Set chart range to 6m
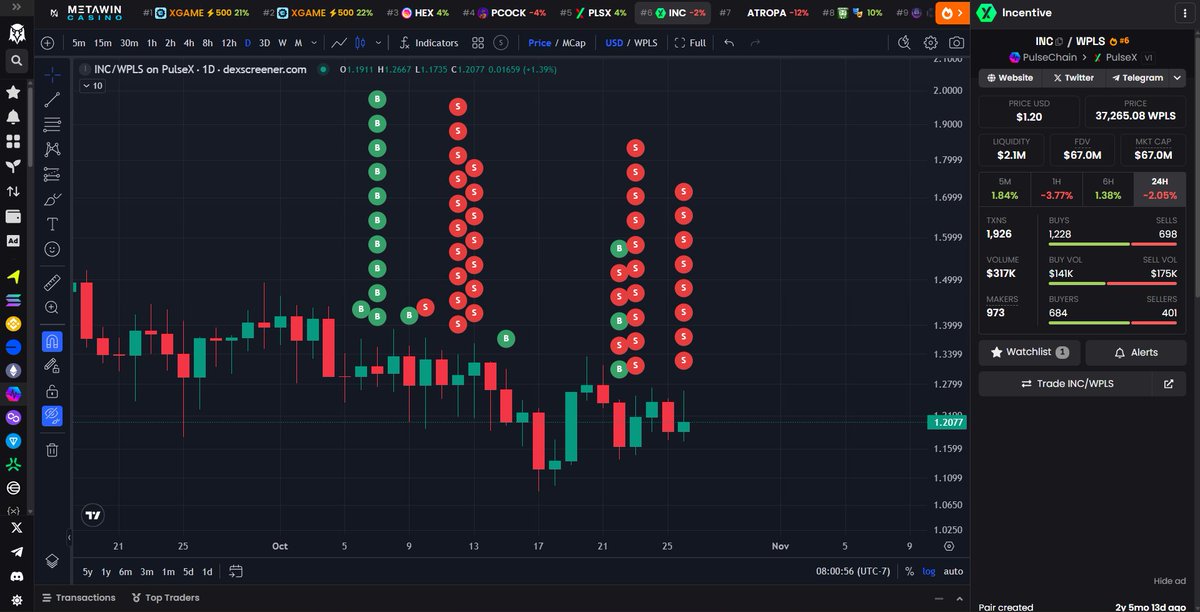 [125, 571]
